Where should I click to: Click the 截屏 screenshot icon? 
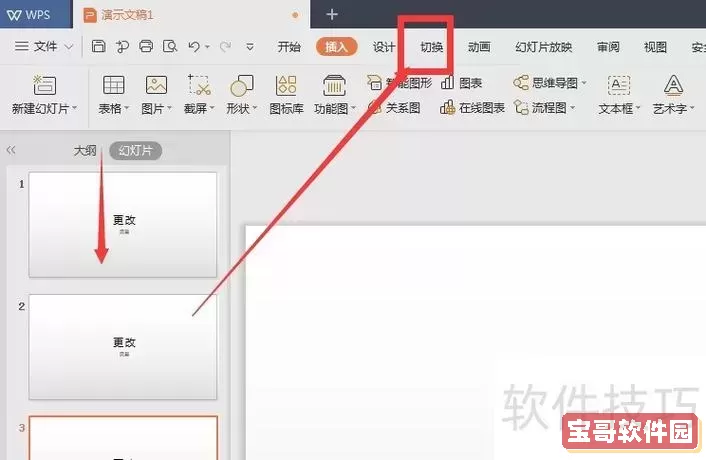pyautogui.click(x=199, y=85)
